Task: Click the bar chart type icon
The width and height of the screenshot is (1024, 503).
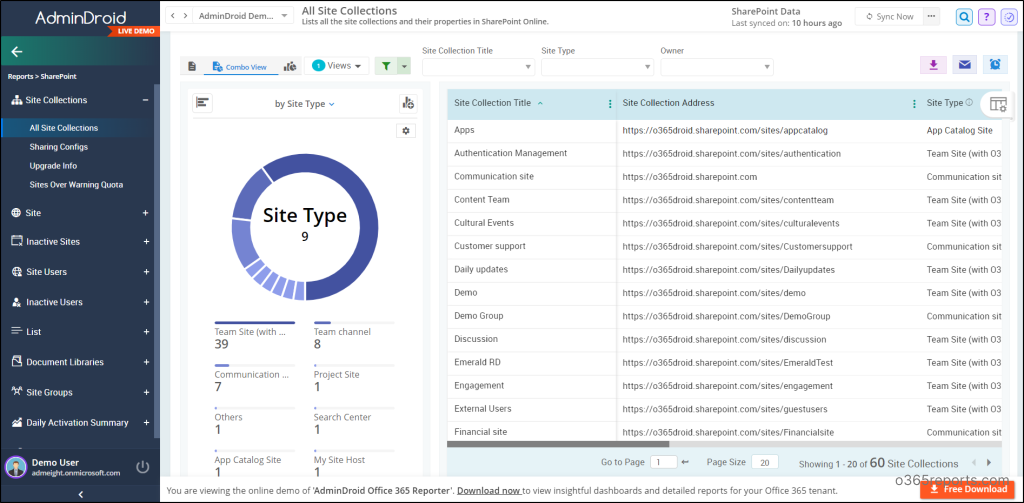Action: pyautogui.click(x=203, y=103)
